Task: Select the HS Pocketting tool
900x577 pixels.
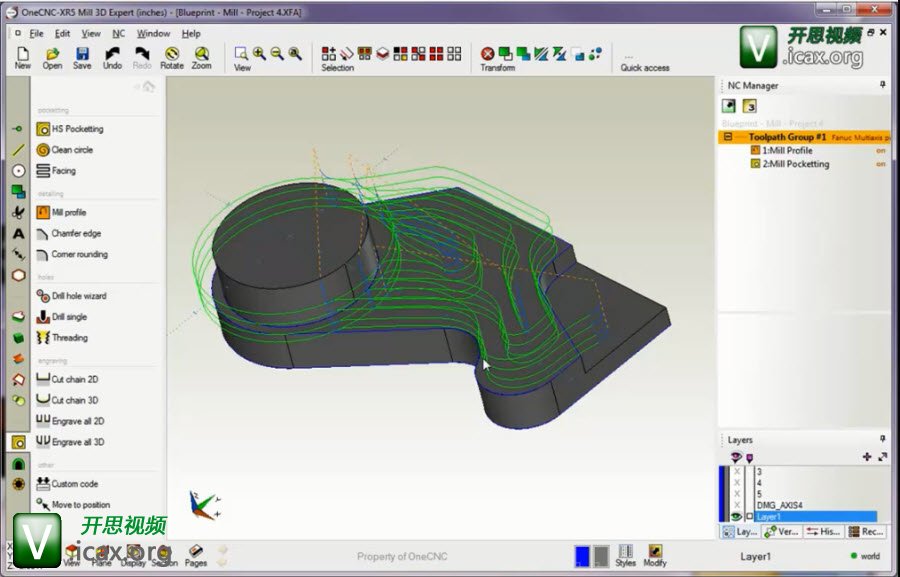Action: [76, 129]
